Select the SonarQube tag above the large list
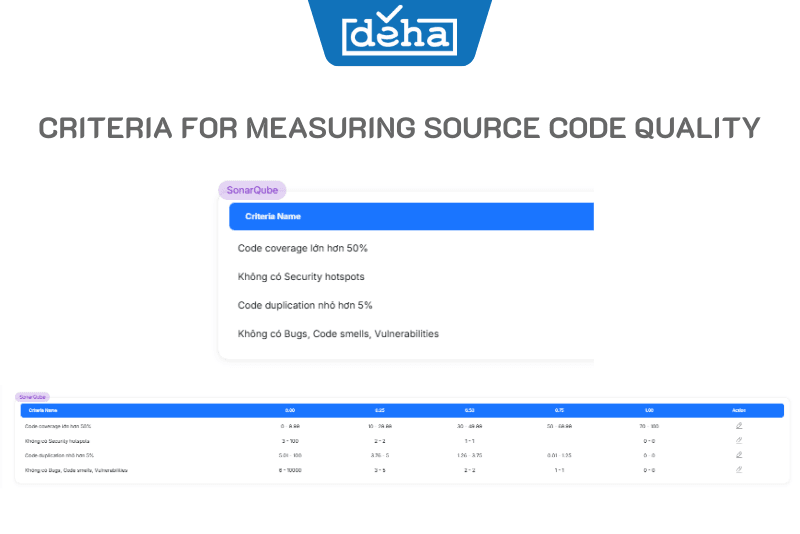Image resolution: width=800 pixels, height=534 pixels. tap(252, 190)
